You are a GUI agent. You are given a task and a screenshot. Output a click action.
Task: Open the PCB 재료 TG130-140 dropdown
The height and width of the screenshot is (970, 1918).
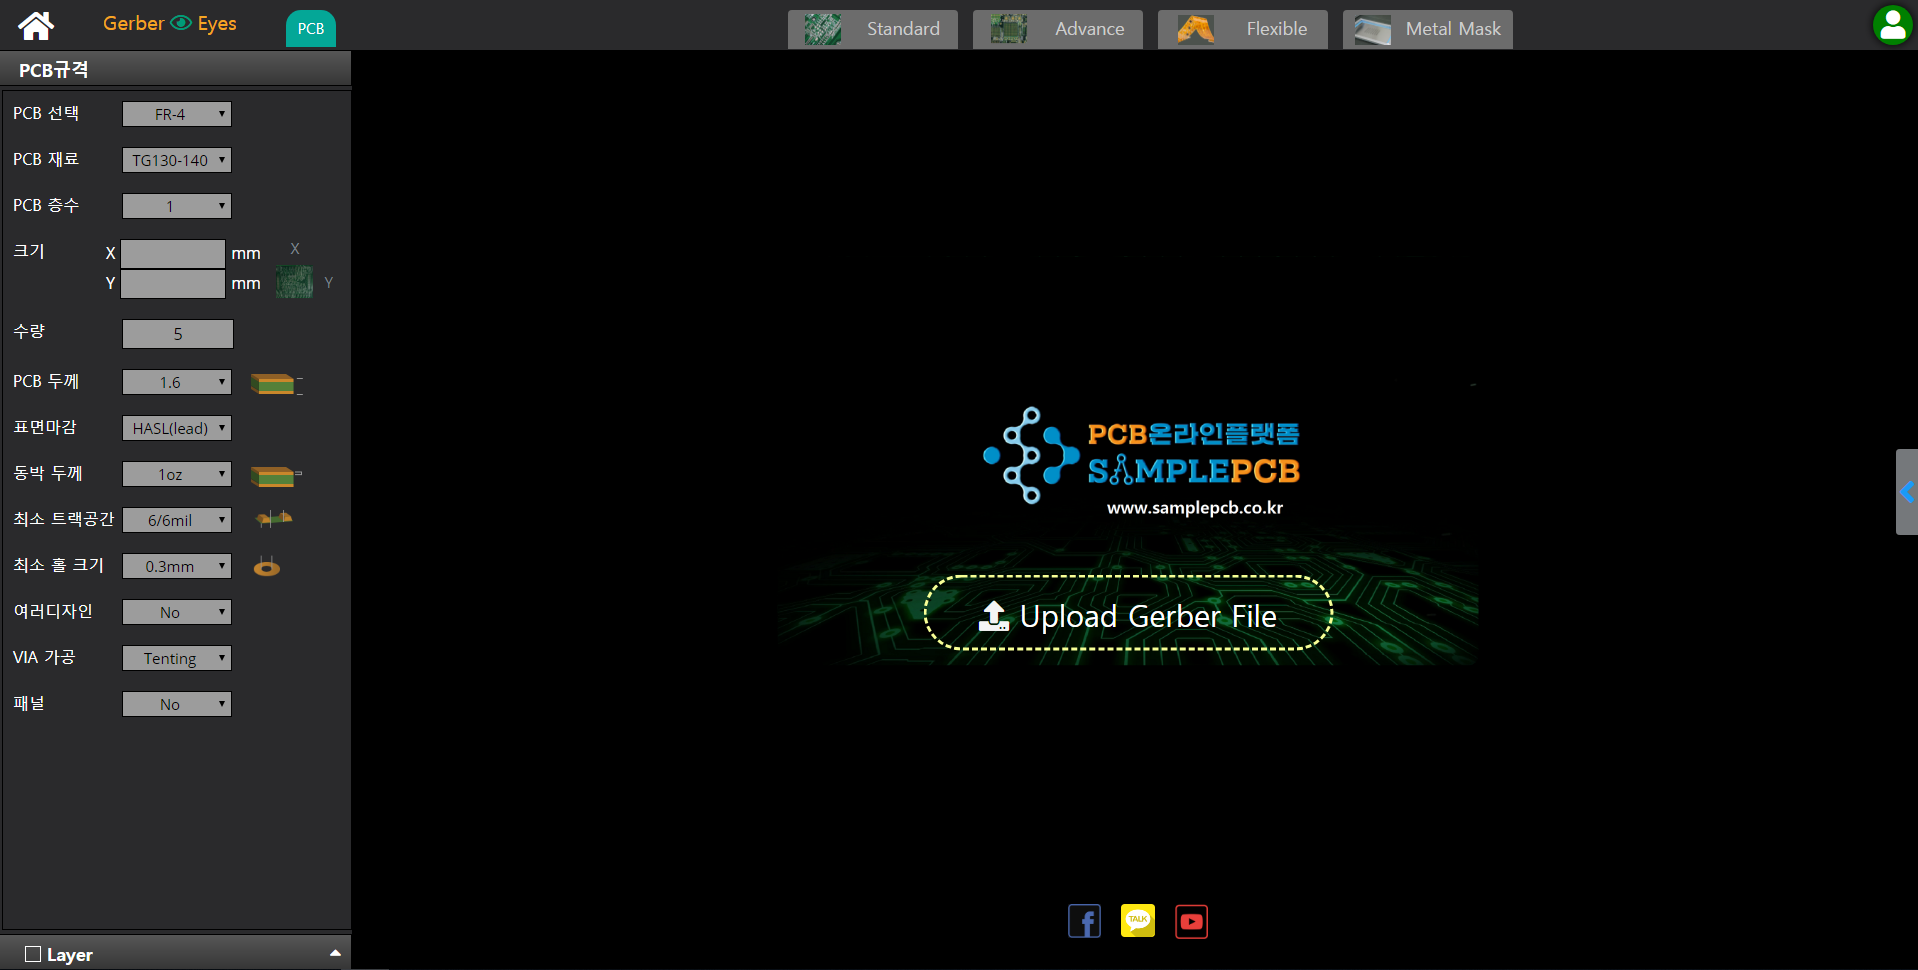point(177,160)
